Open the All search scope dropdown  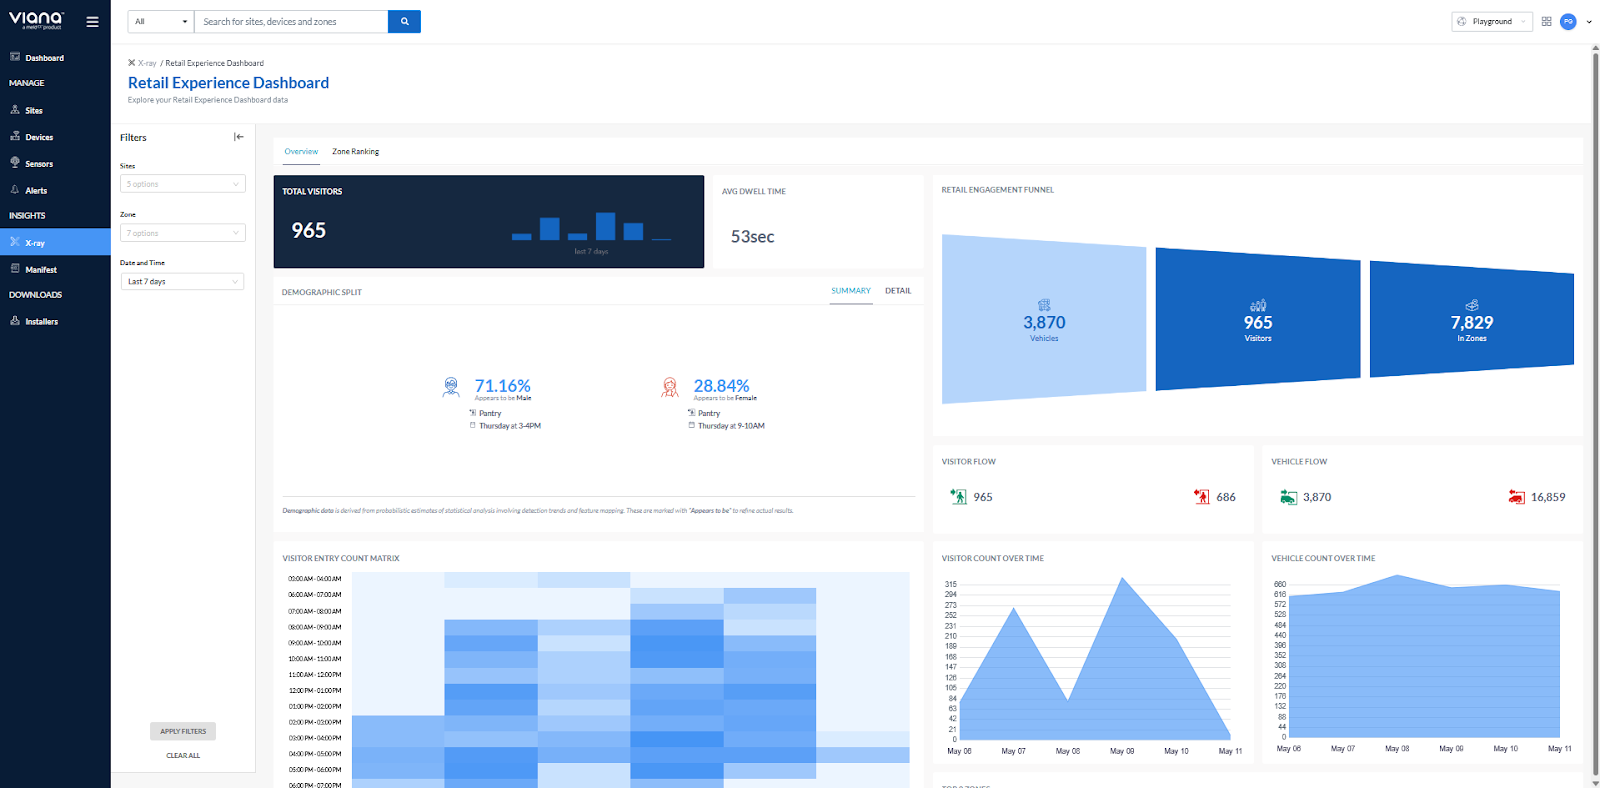(160, 21)
